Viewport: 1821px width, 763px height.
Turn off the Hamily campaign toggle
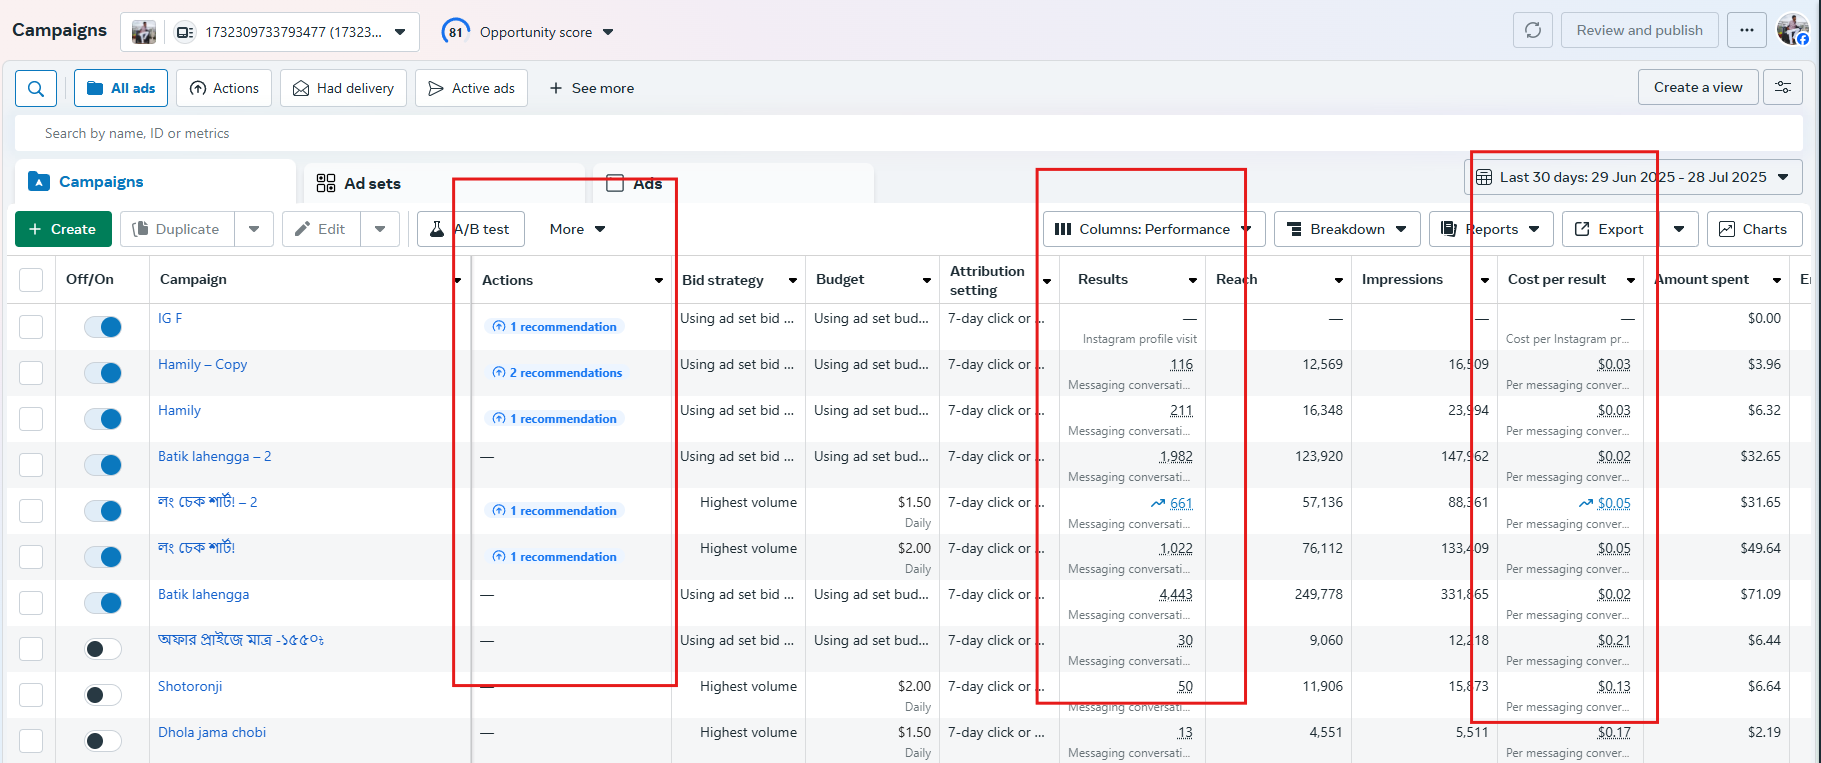click(x=103, y=419)
